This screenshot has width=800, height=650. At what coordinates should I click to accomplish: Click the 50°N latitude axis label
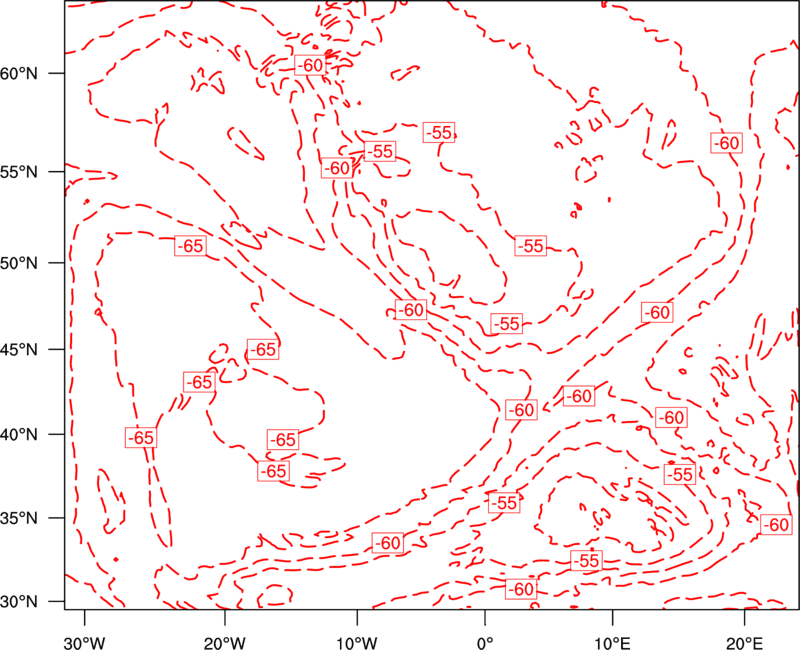pyautogui.click(x=19, y=263)
